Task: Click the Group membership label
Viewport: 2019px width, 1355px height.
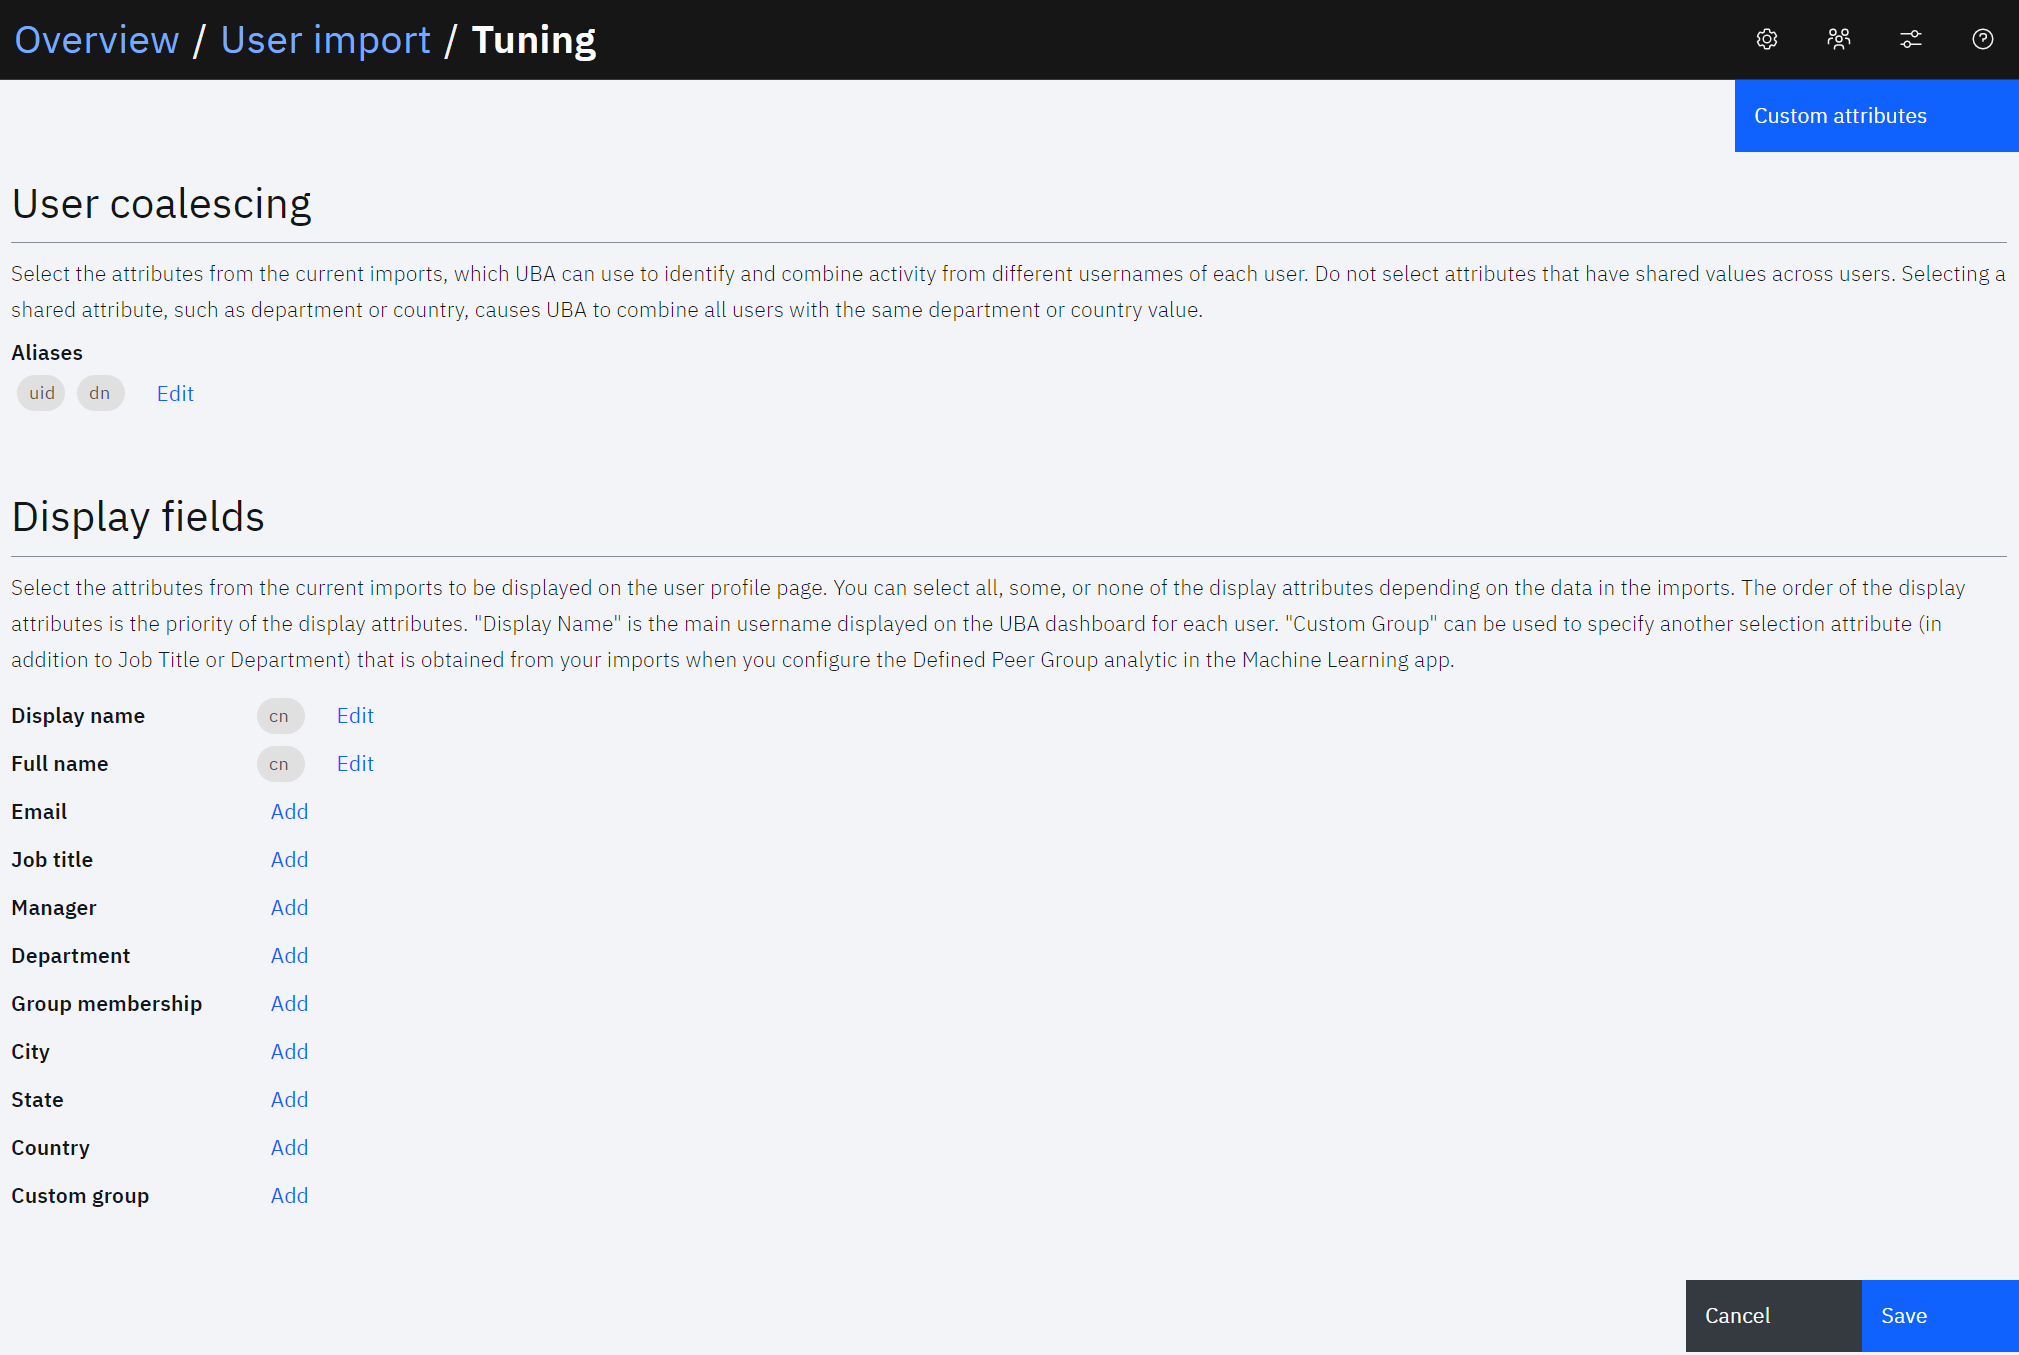Action: tap(107, 1004)
